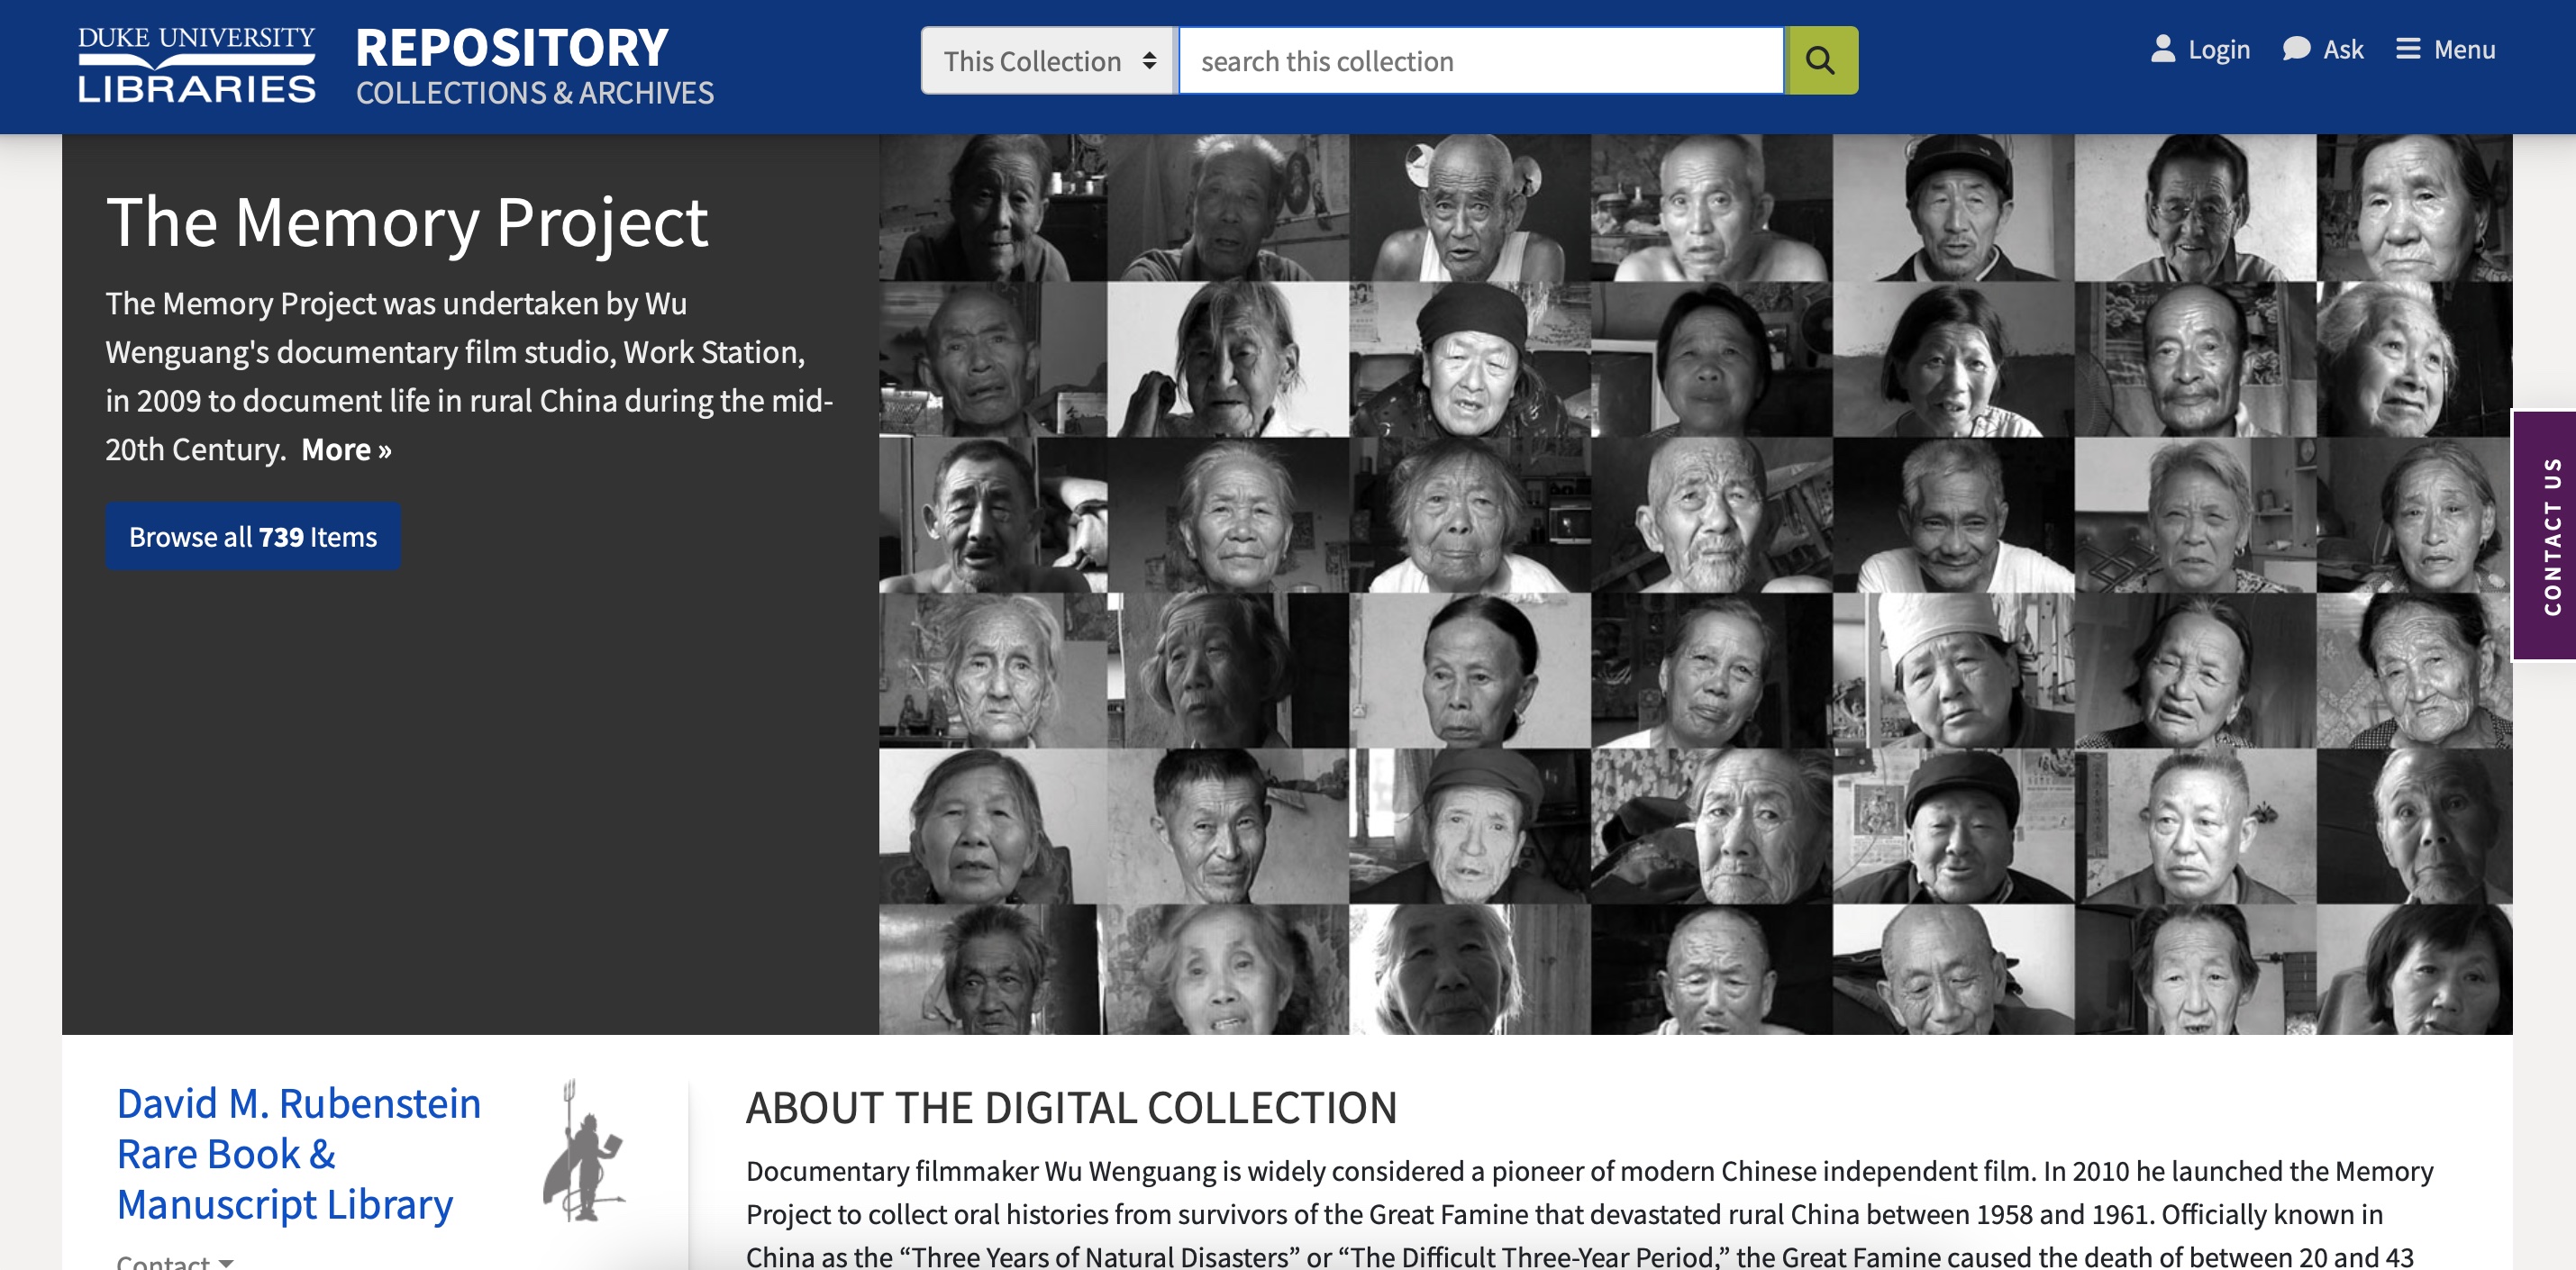Click the search this collection field
Screen dimensions: 2576x1270
[x=1480, y=61]
